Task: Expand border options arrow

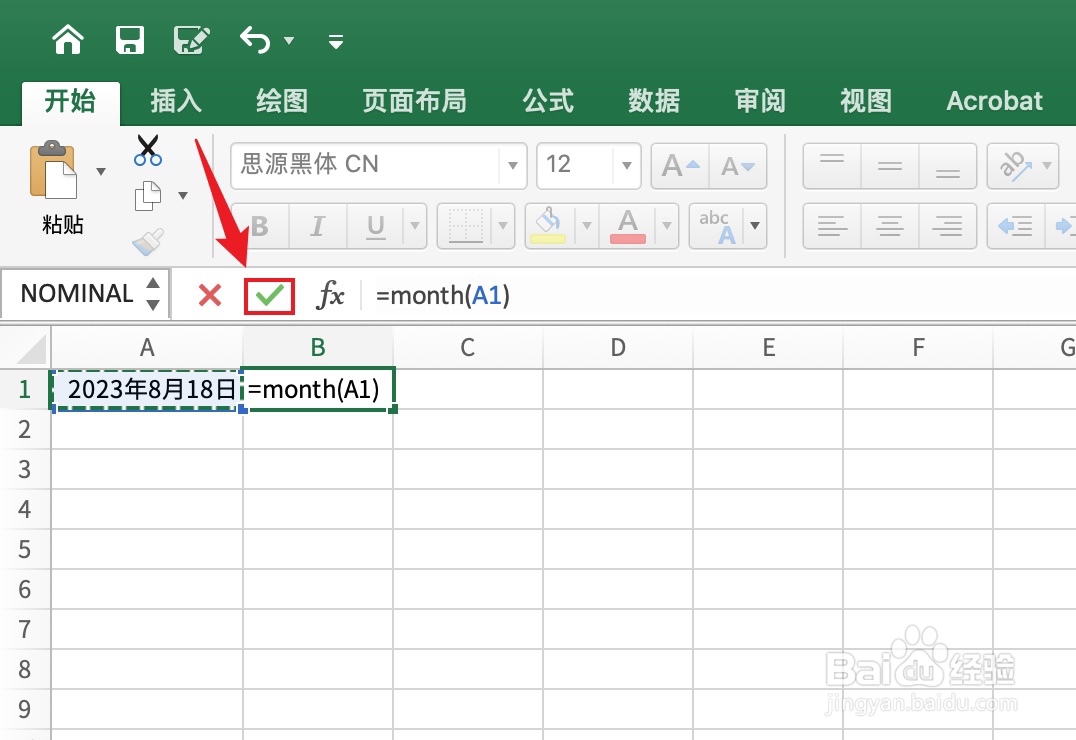Action: point(503,226)
